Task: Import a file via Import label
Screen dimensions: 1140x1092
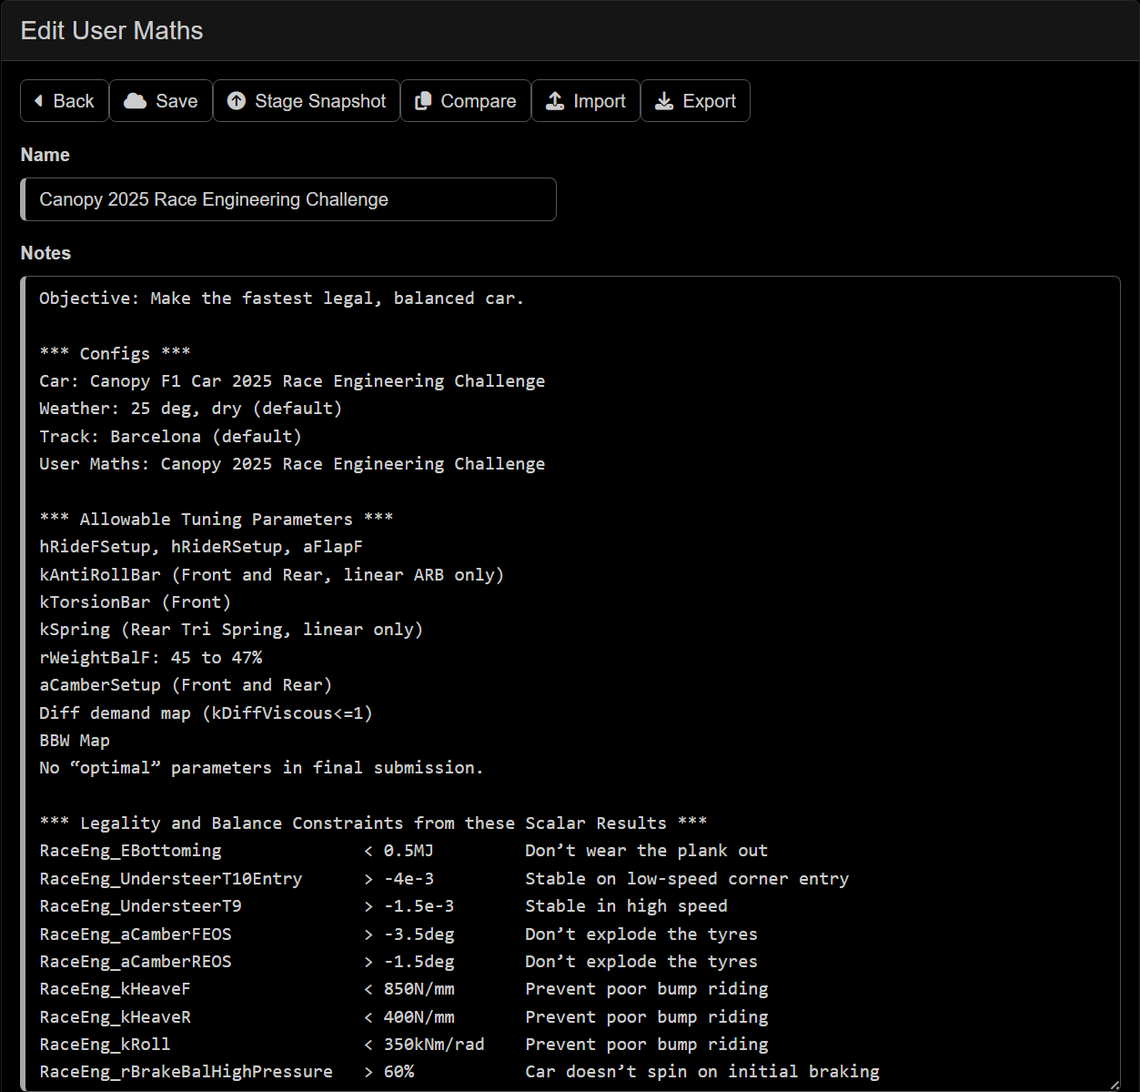Action: (x=599, y=101)
